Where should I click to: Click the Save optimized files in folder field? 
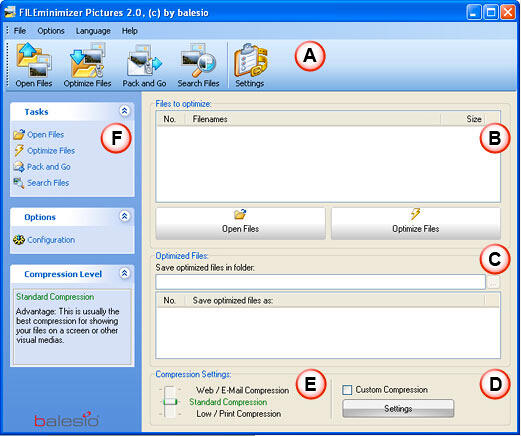coord(320,282)
